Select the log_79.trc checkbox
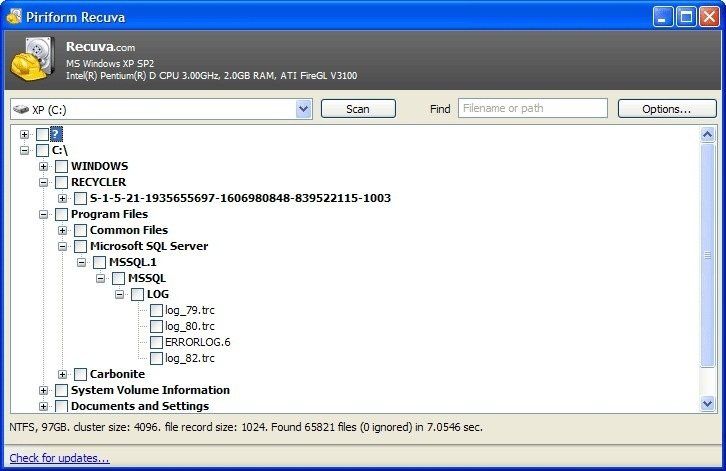The image size is (726, 471). pos(156,310)
